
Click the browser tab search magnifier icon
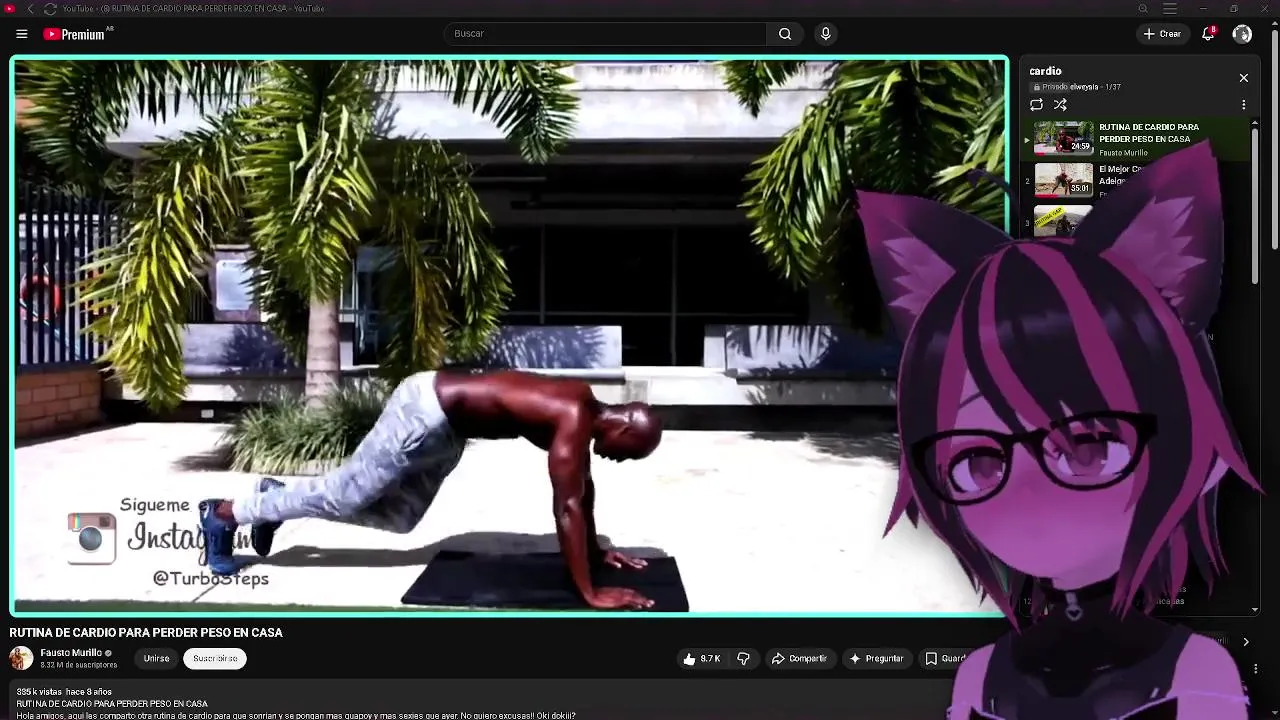[x=1143, y=9]
